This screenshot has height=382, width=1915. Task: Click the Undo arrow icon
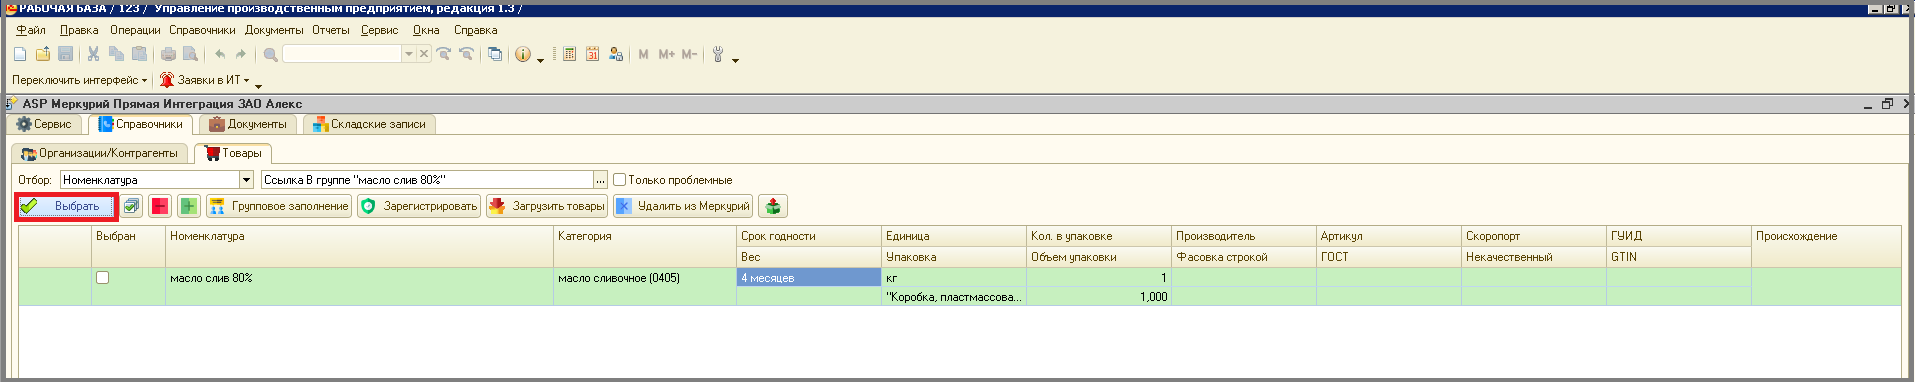pyautogui.click(x=219, y=54)
